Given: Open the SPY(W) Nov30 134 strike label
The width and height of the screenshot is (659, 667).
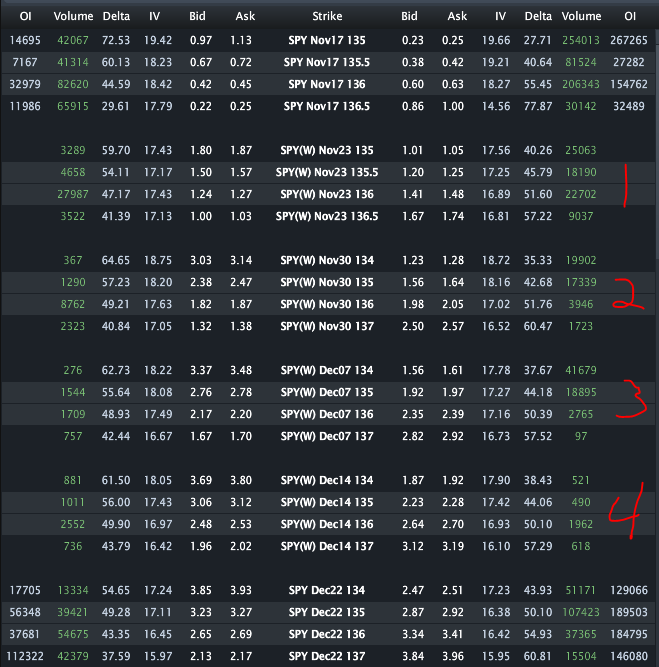Looking at the screenshot, I should [x=327, y=260].
